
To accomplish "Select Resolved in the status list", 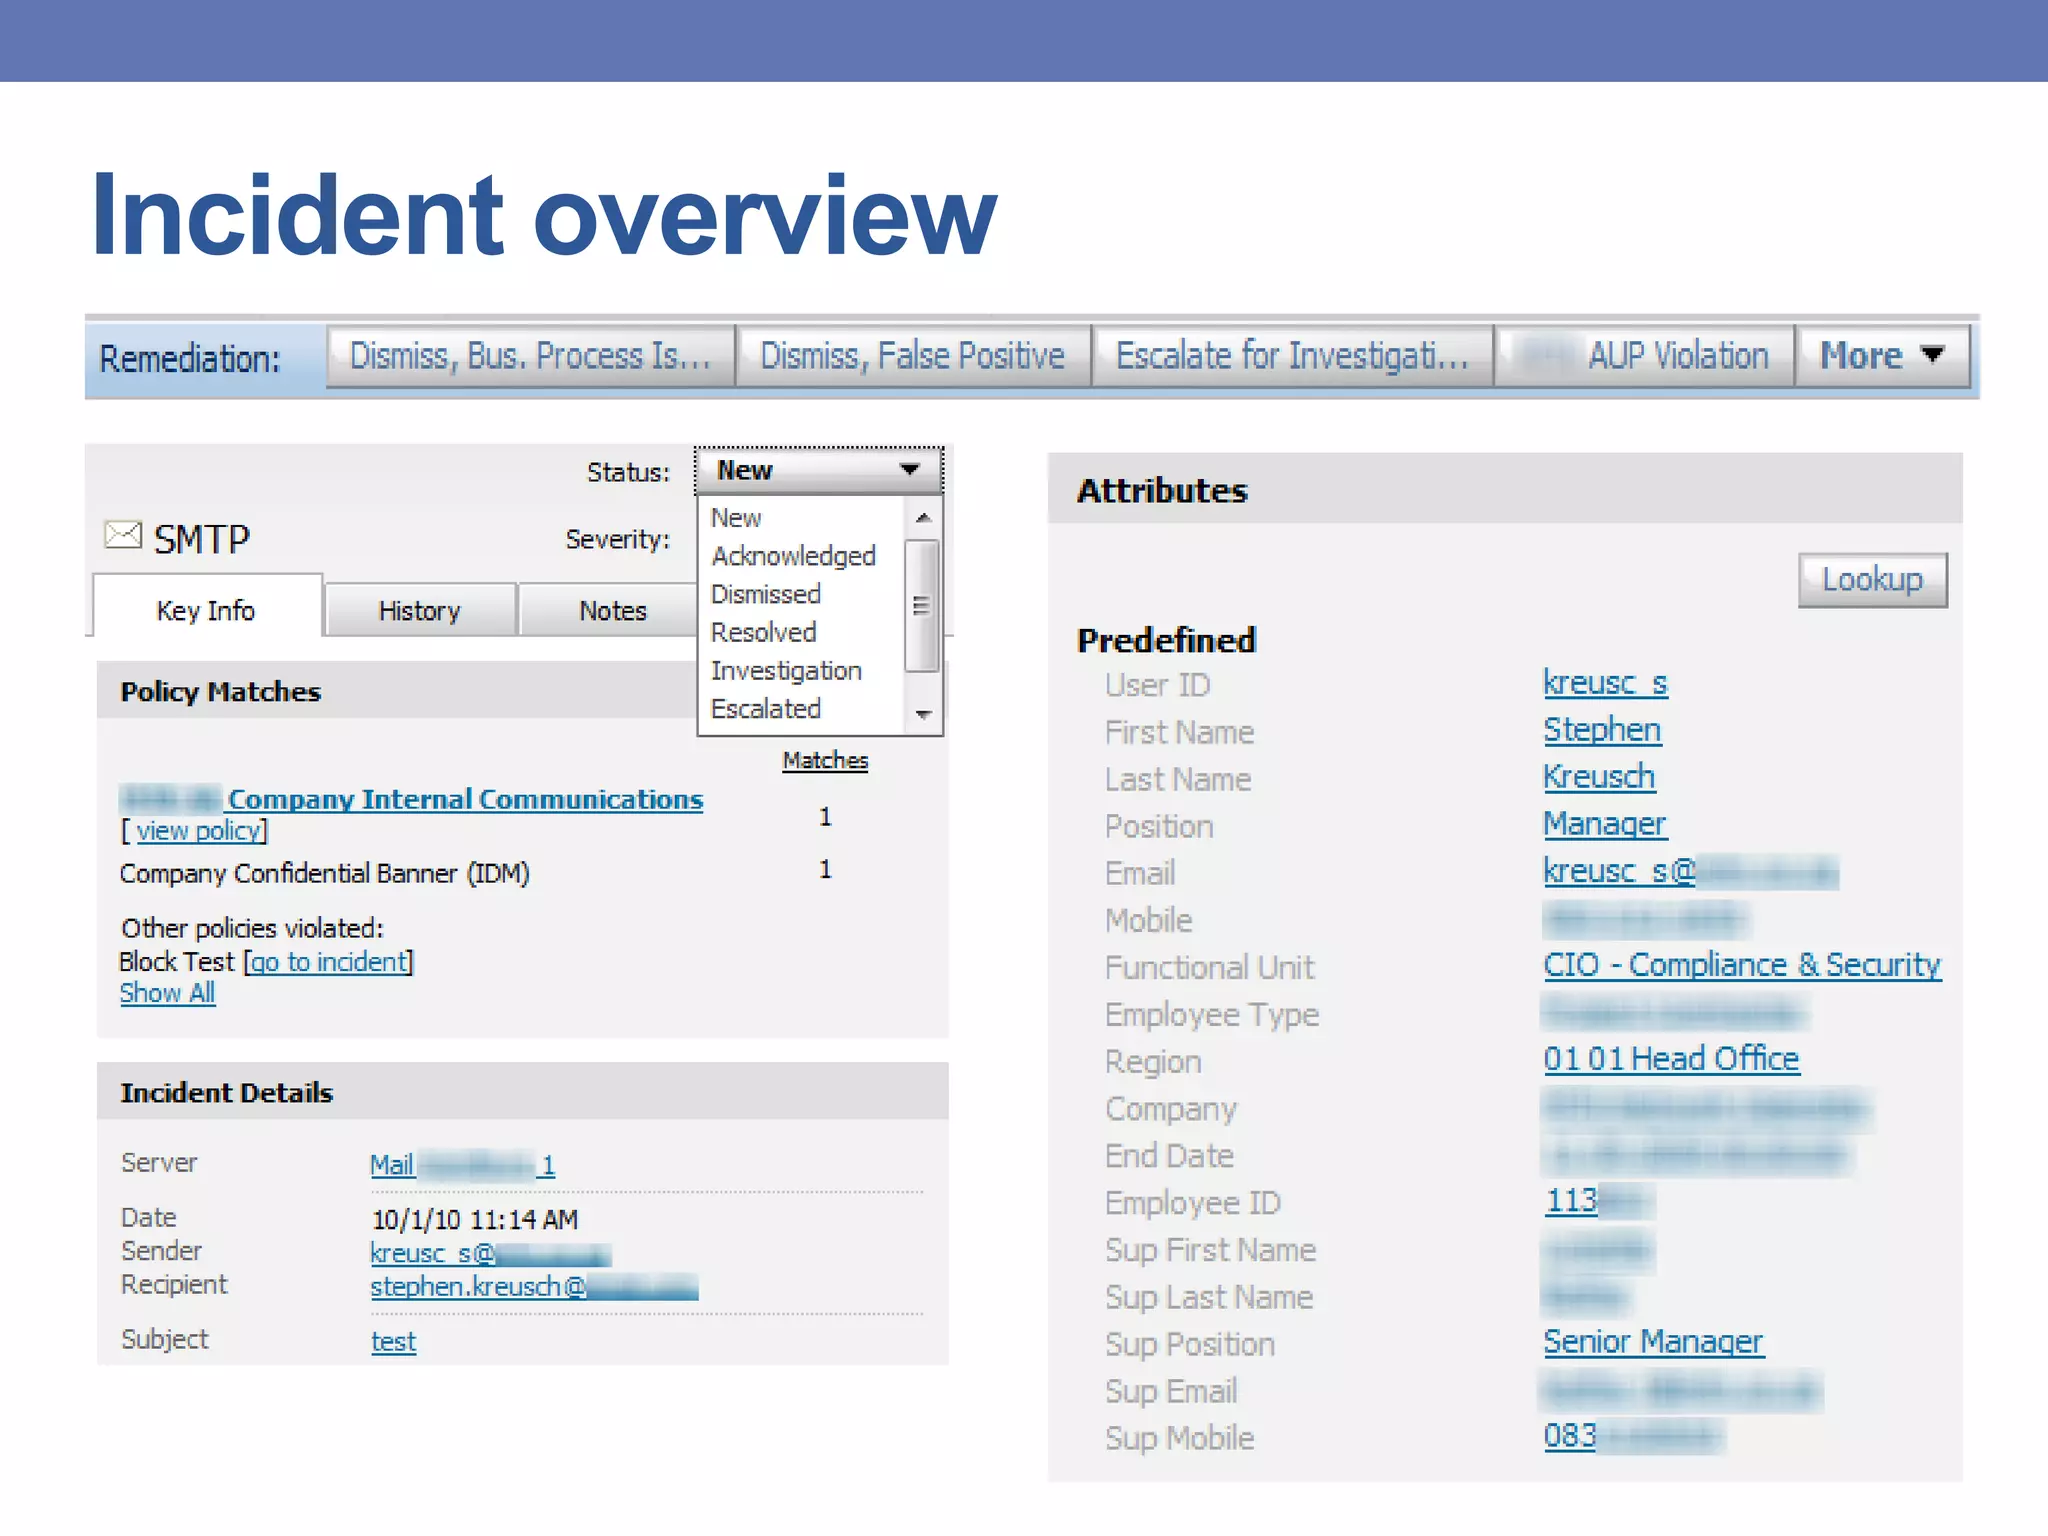I will tap(763, 632).
